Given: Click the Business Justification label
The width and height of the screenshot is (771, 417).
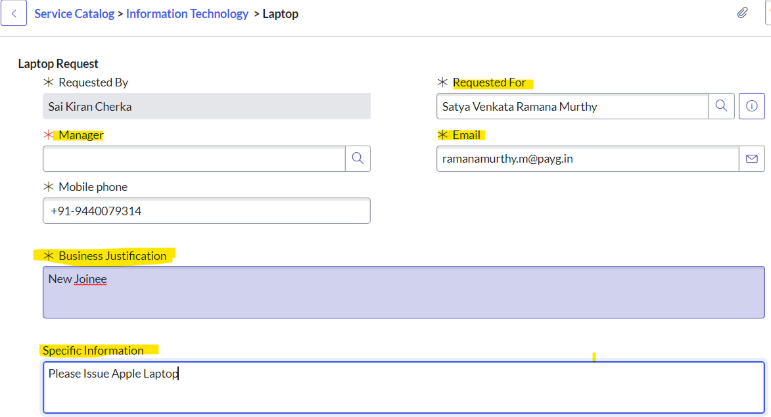Looking at the screenshot, I should tap(112, 256).
